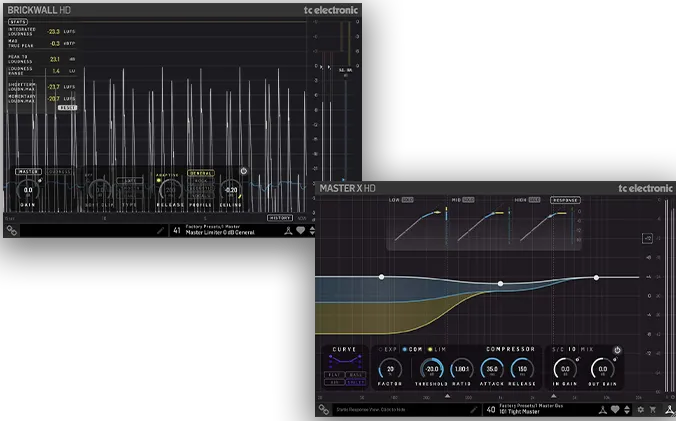Switch to IO tab in Master X HD
Viewport: 676px width, 421px height.
(572, 349)
